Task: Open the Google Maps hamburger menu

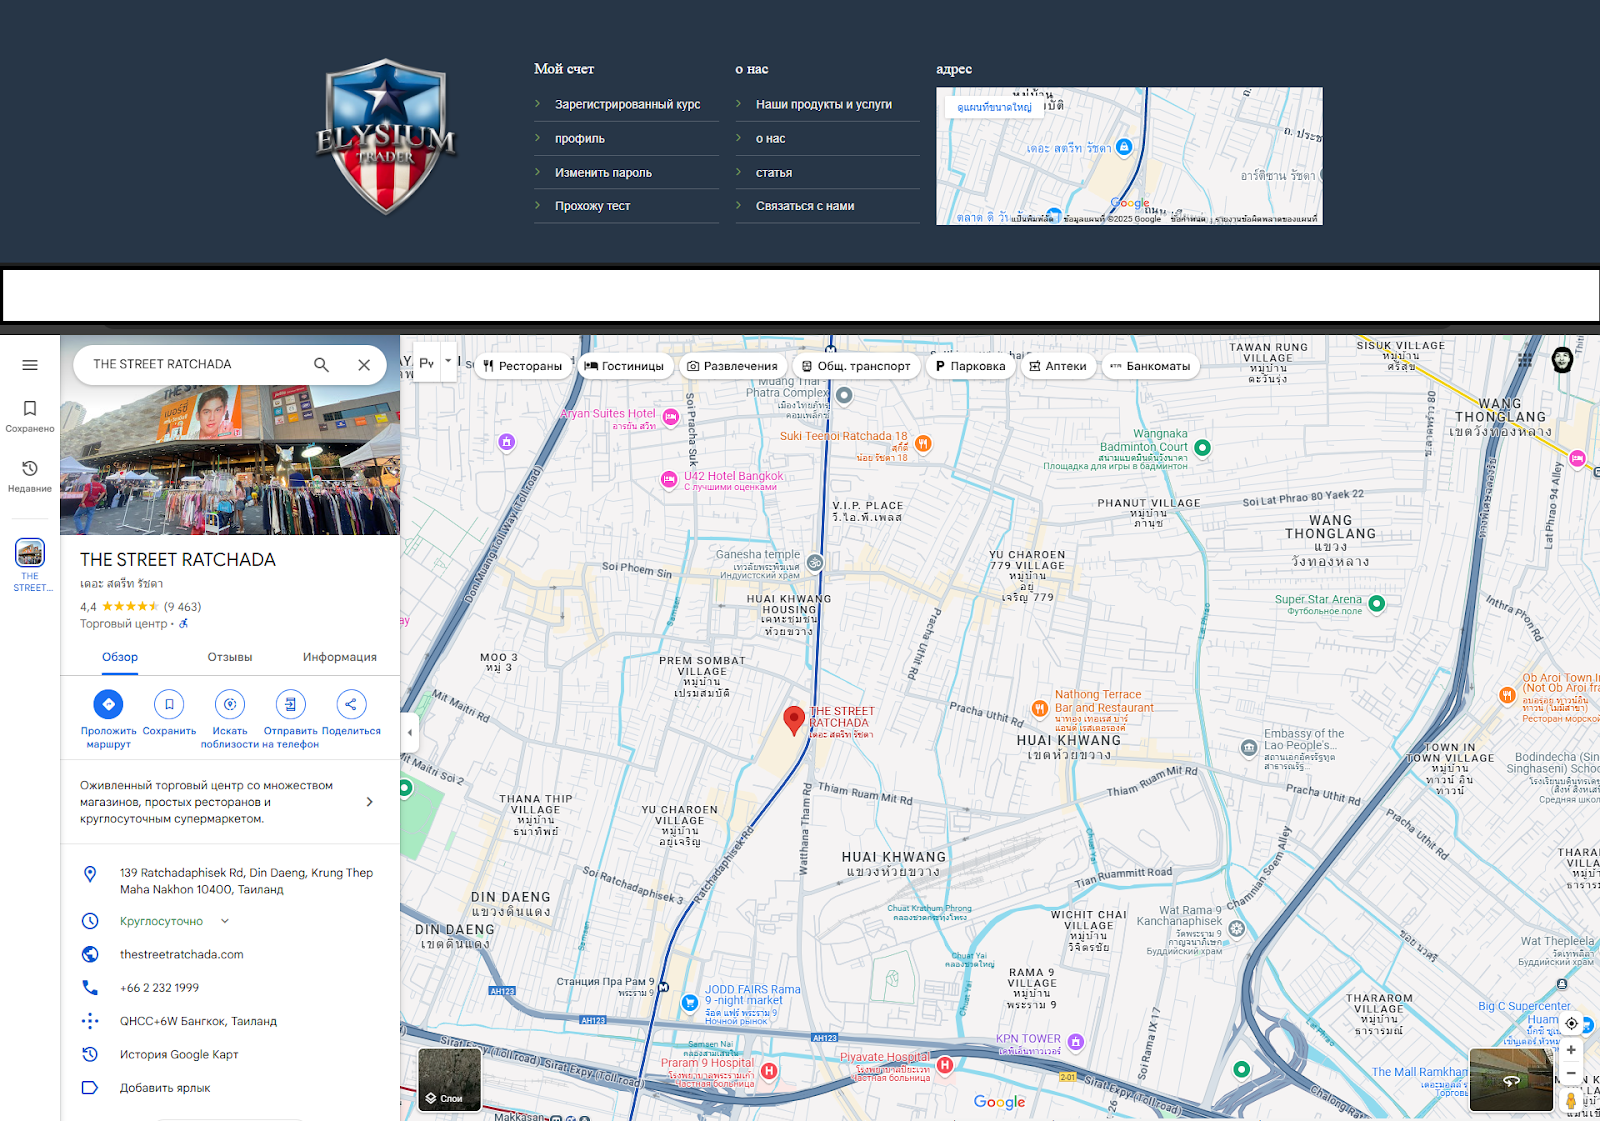Action: point(30,365)
